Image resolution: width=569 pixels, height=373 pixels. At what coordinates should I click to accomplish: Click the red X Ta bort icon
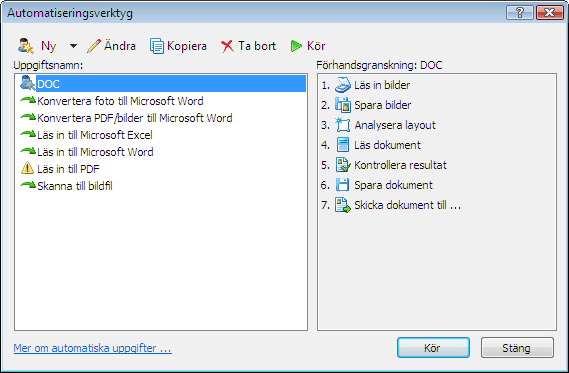(x=227, y=46)
